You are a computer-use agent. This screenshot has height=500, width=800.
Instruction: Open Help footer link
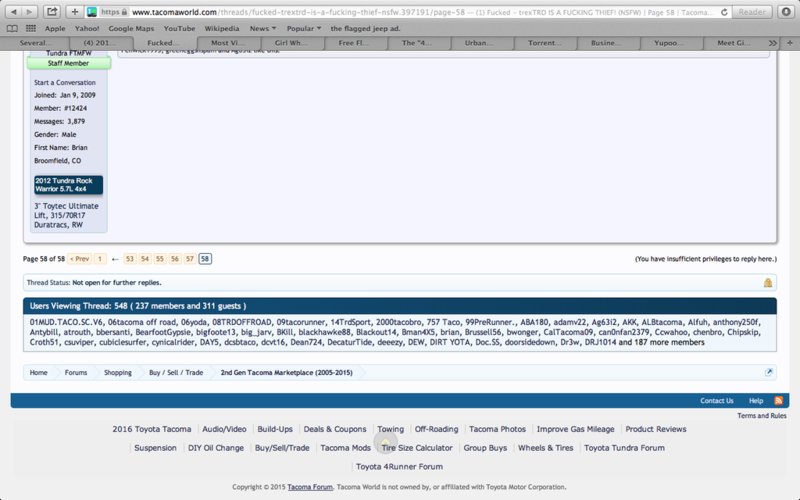756,401
